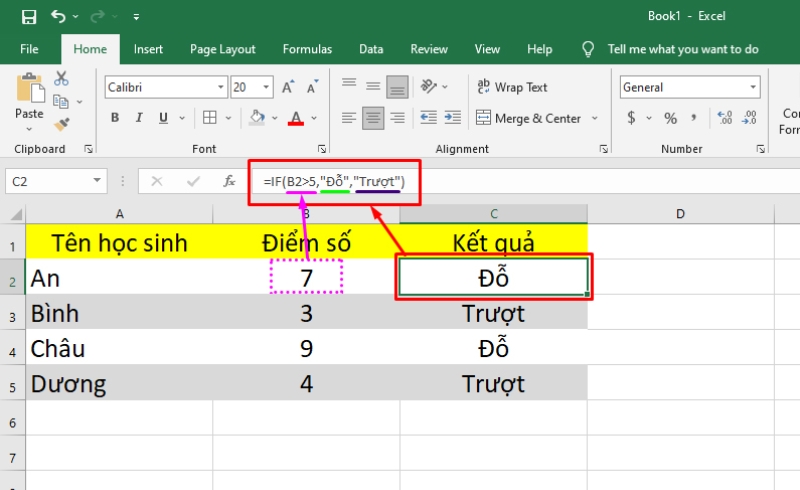Toggle Wrap Text

point(512,87)
